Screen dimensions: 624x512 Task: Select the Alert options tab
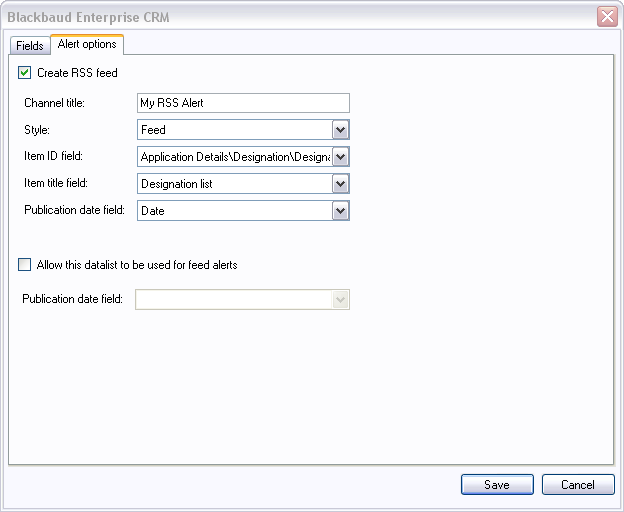87,44
